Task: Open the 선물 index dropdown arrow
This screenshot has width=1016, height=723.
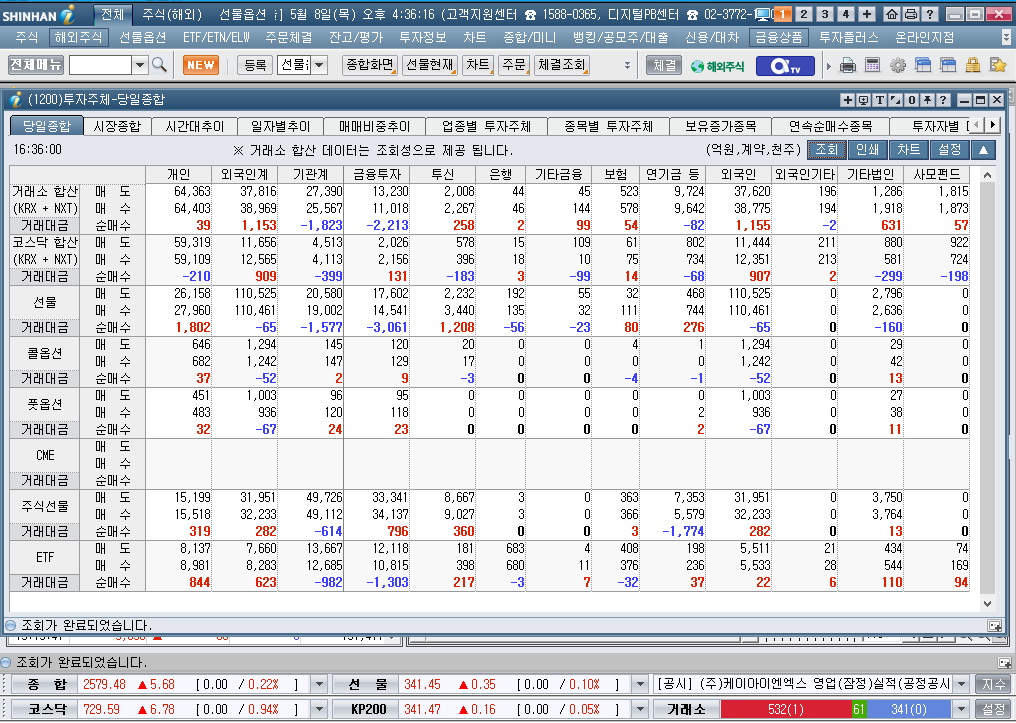Action: [640, 684]
